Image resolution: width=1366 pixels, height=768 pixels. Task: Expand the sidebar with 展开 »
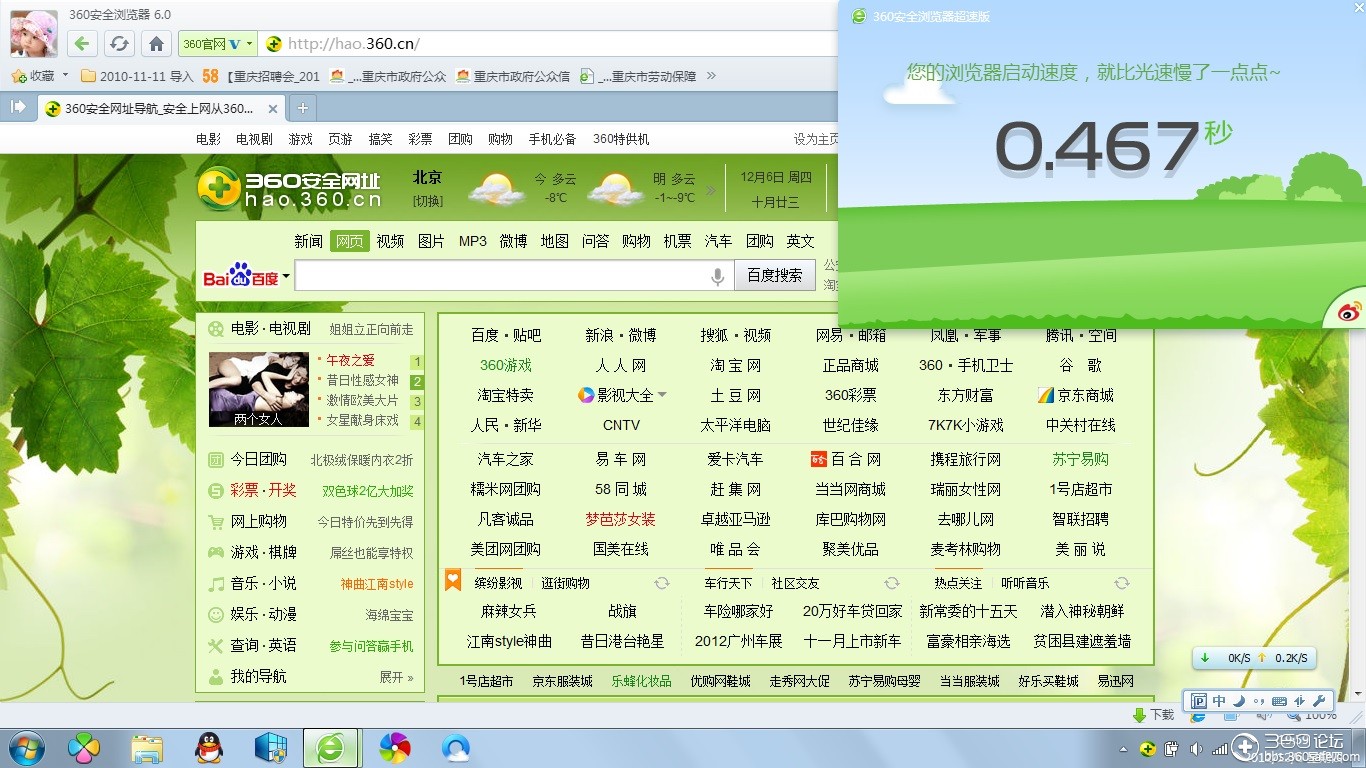pos(396,677)
